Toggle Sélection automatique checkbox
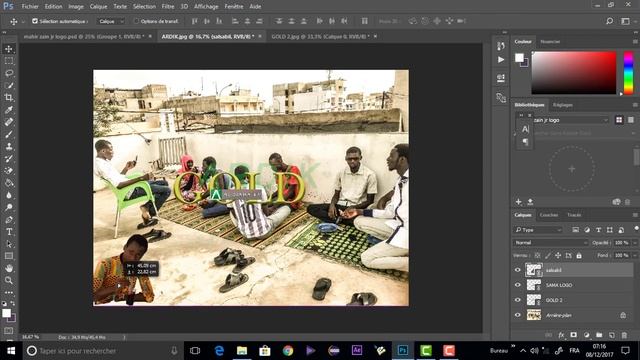Viewport: 640px width, 360px height. coord(35,21)
